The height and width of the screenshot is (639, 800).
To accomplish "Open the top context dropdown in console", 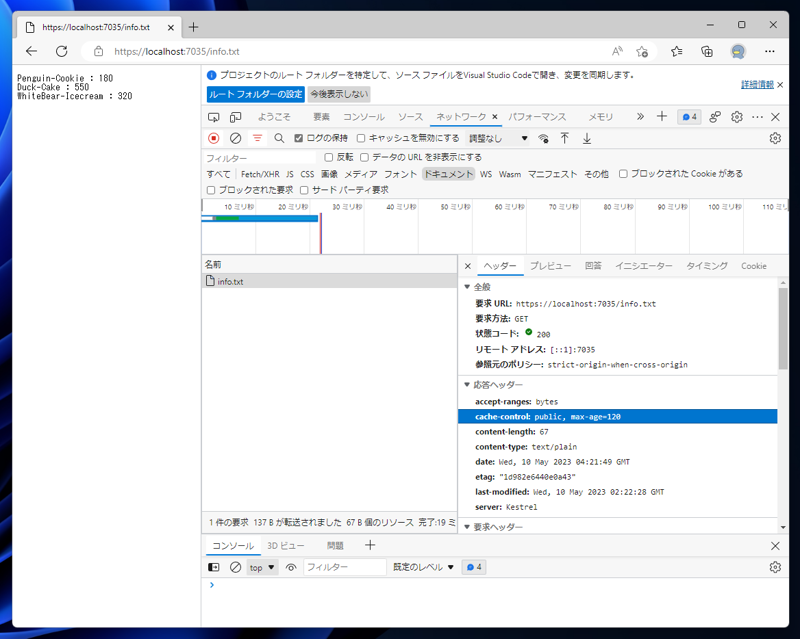I will click(262, 567).
